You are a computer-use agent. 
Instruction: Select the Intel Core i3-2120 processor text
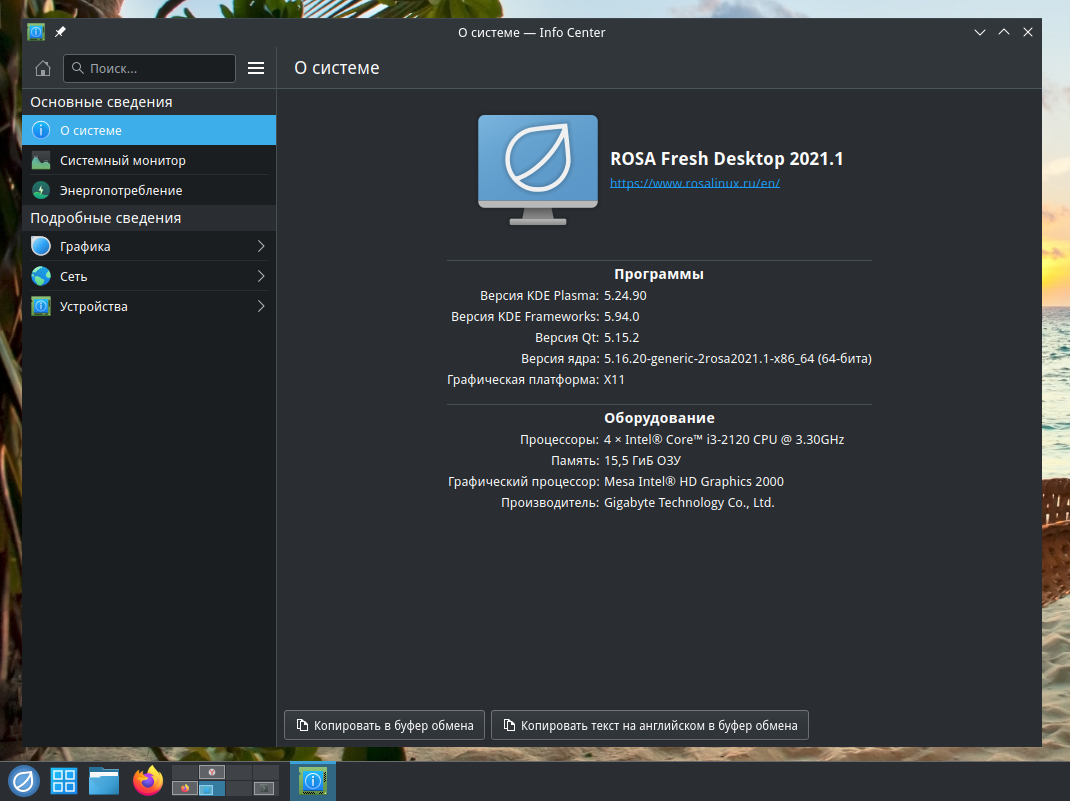click(724, 440)
